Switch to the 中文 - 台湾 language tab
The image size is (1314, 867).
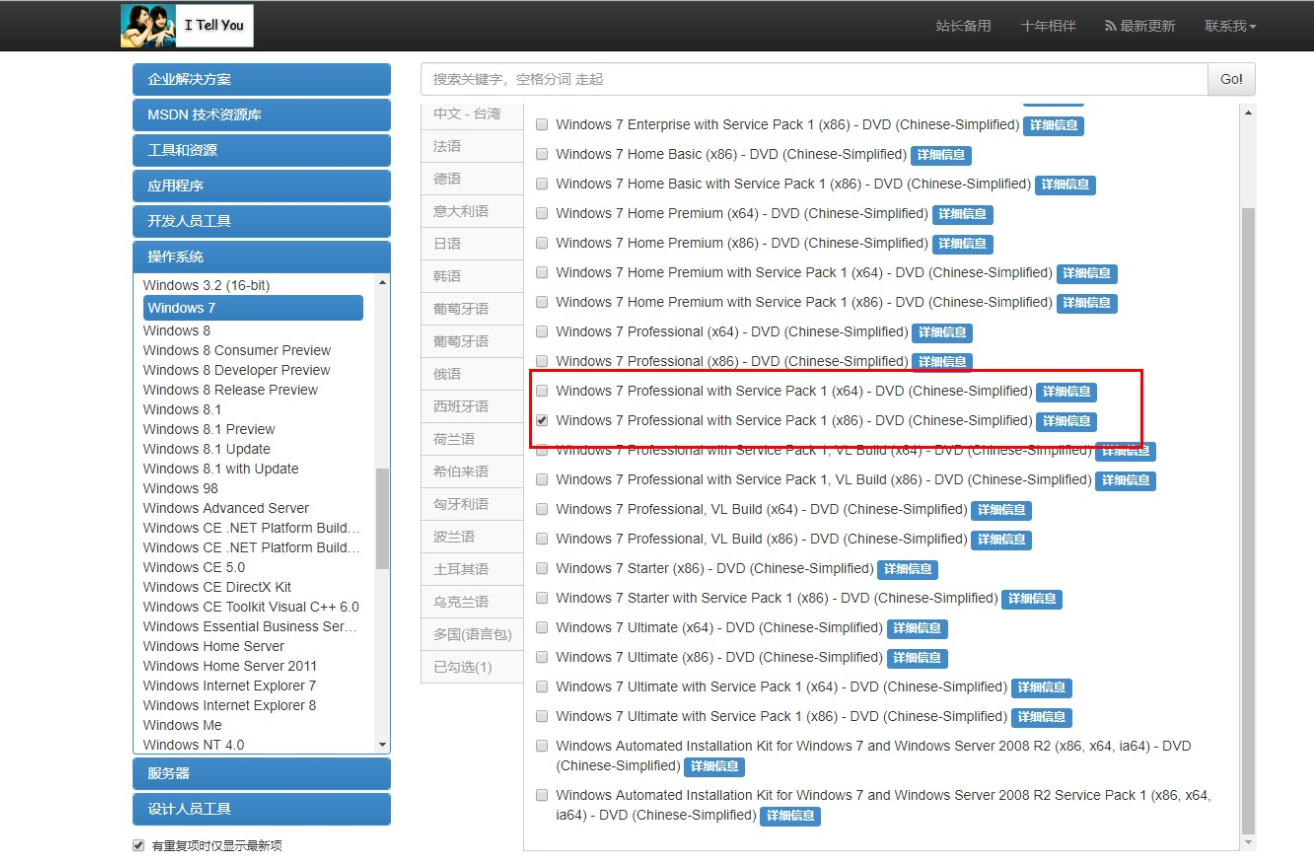tap(472, 114)
